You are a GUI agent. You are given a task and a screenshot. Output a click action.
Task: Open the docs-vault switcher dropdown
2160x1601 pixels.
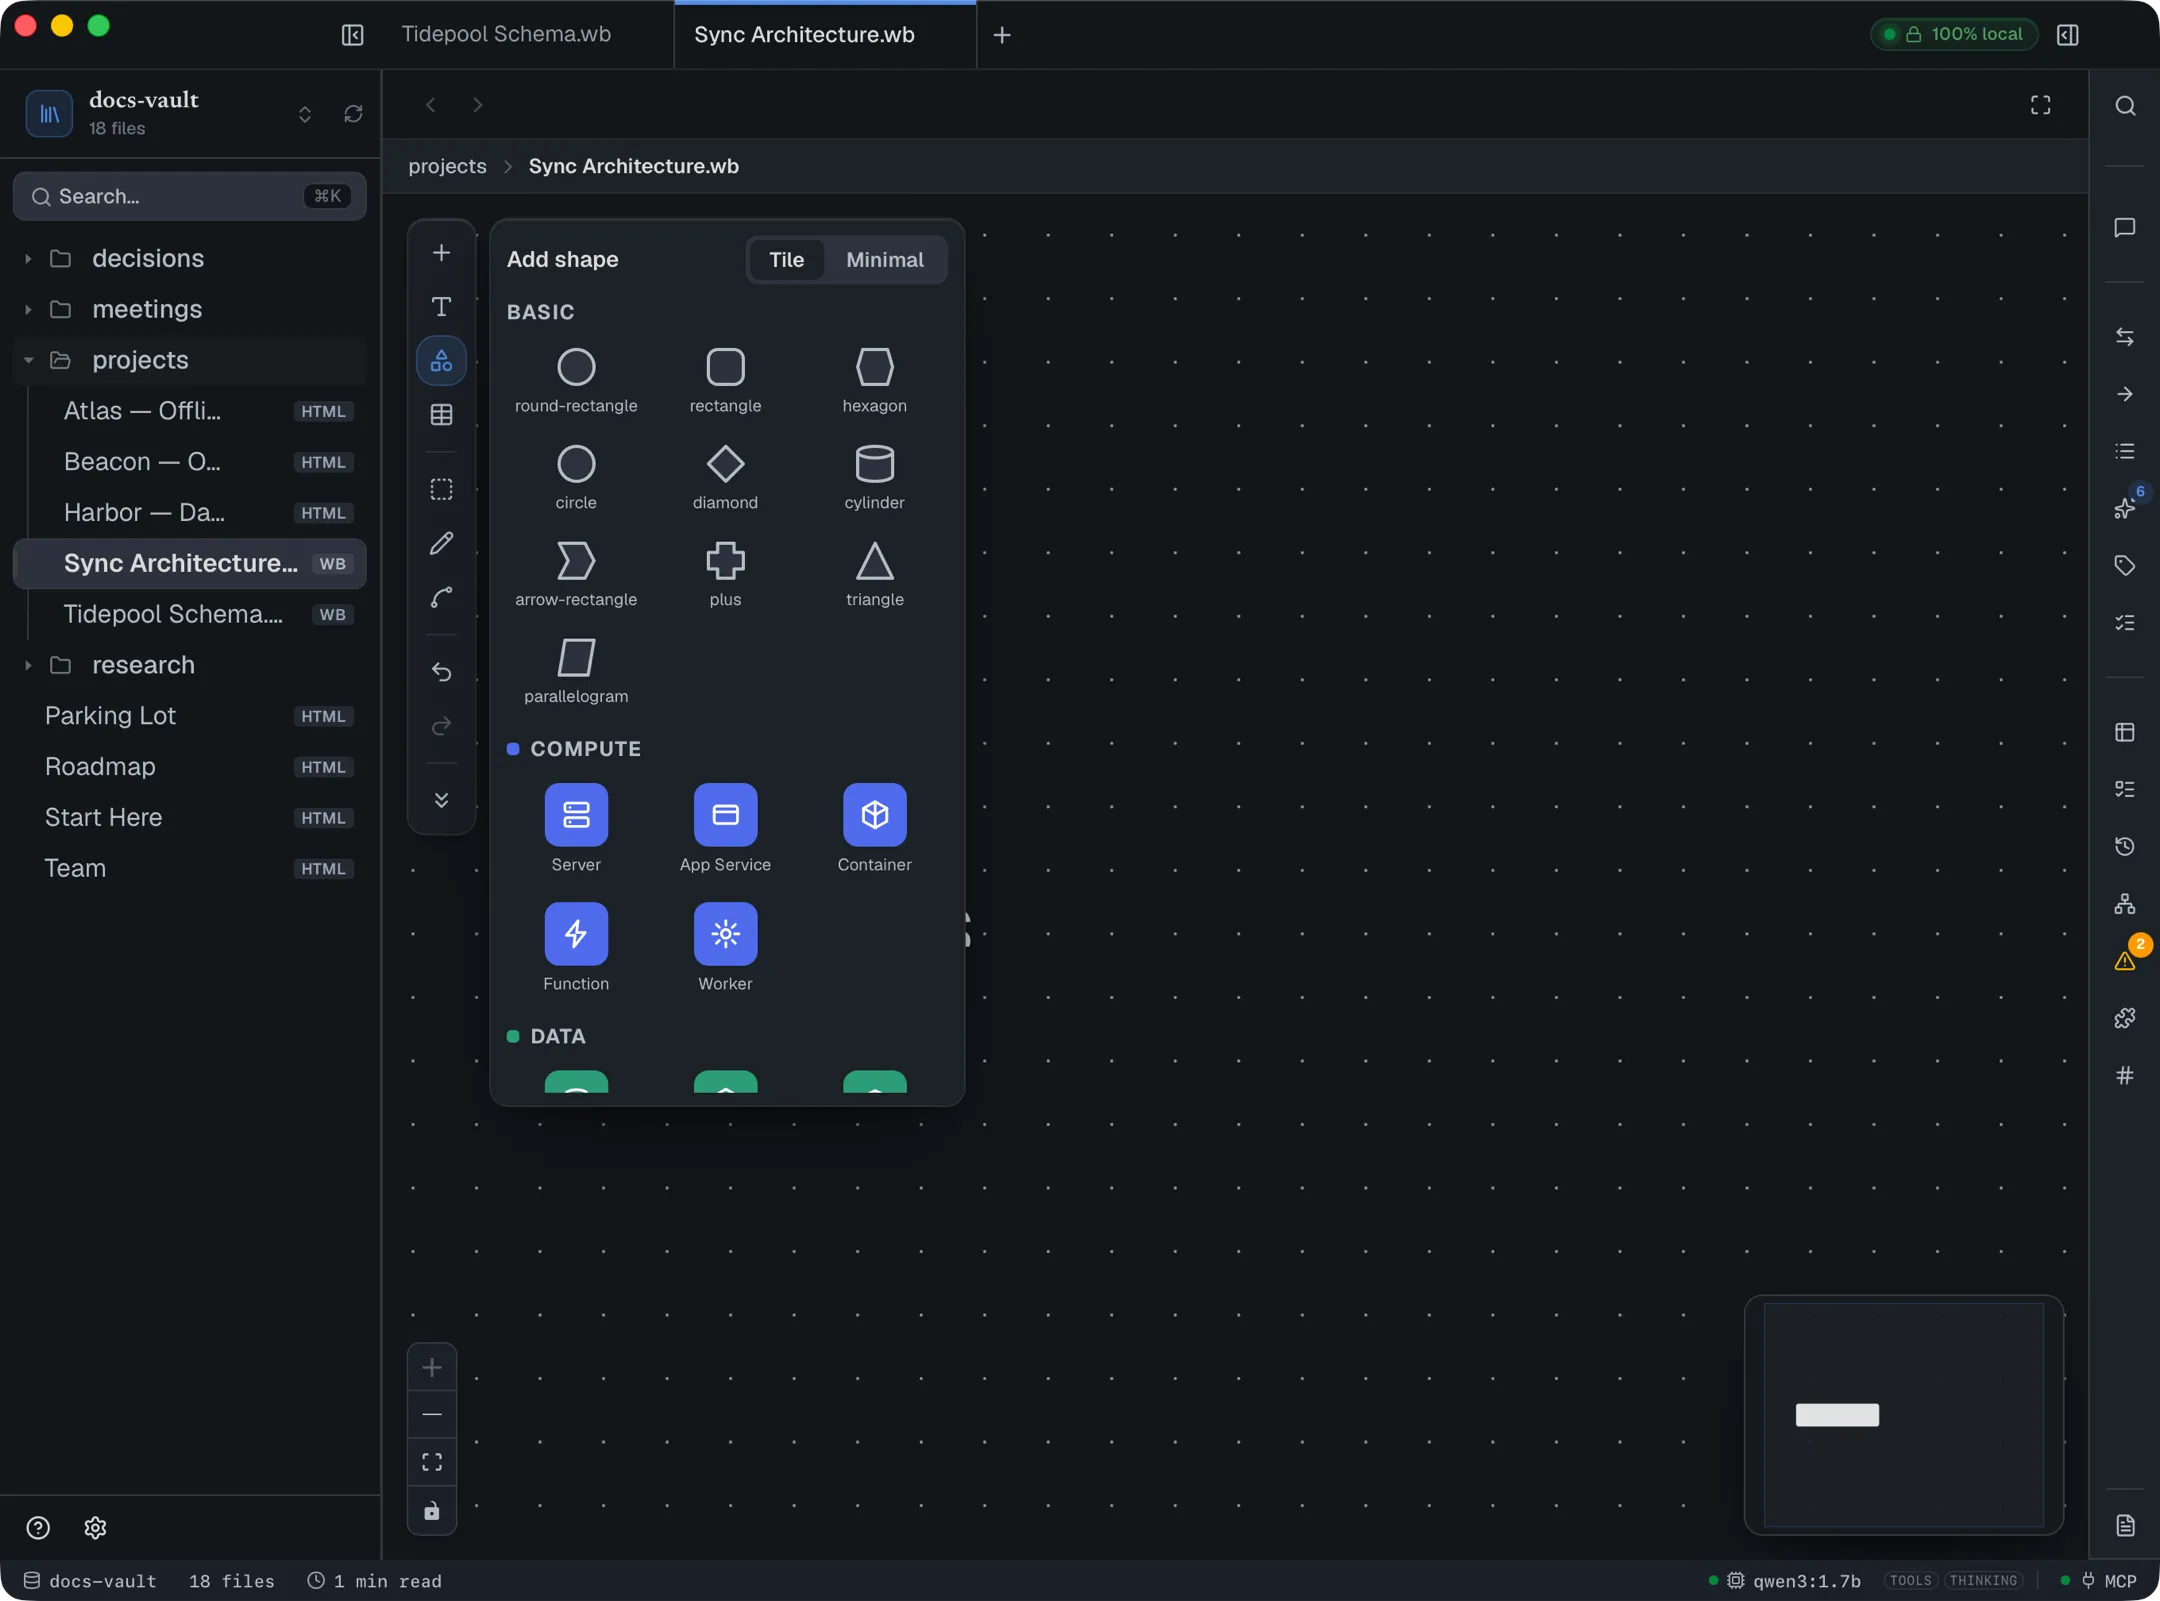[x=304, y=114]
